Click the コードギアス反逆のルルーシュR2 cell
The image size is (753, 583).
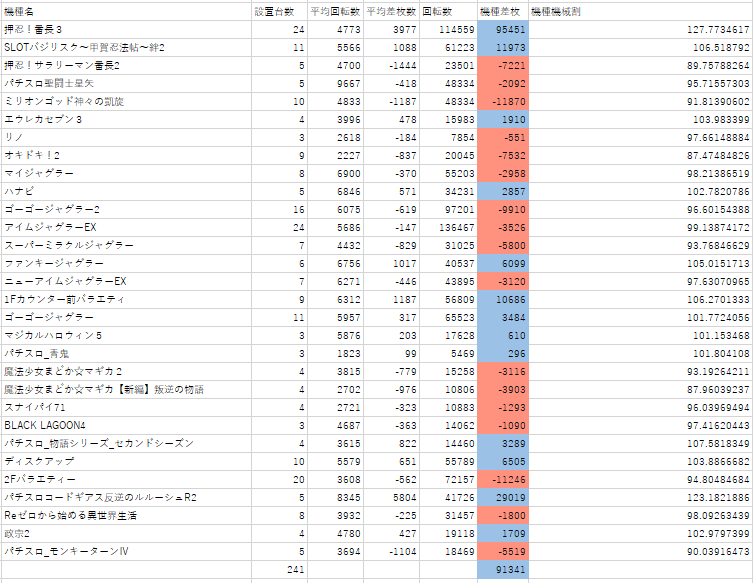(x=126, y=498)
